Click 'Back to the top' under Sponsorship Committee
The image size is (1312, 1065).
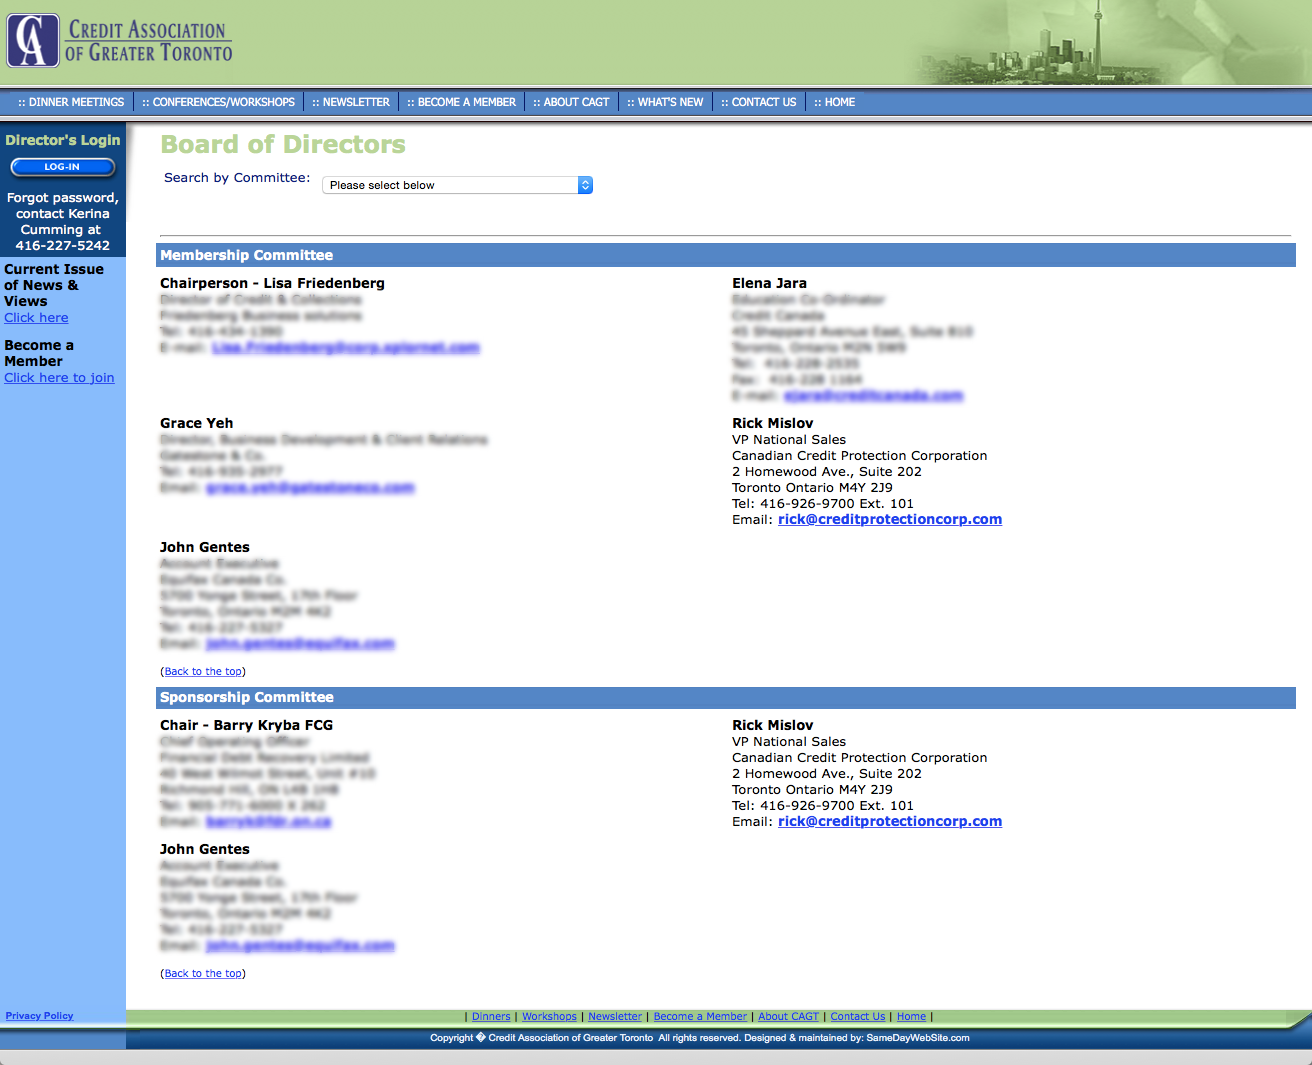pyautogui.click(x=203, y=974)
